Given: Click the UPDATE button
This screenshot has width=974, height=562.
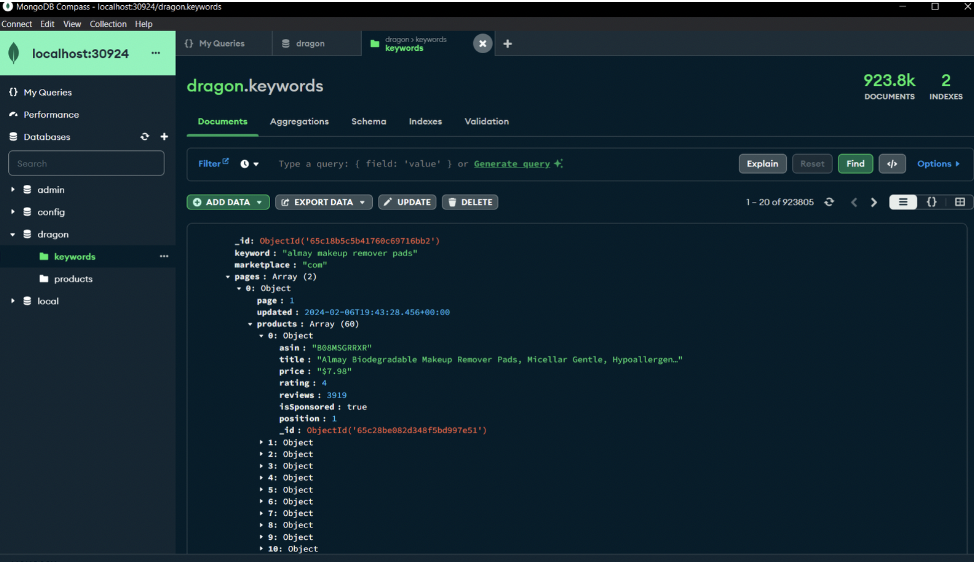Looking at the screenshot, I should (x=407, y=202).
